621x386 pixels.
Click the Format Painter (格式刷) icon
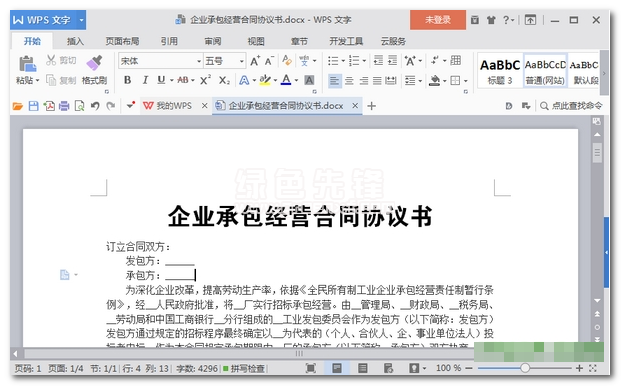[x=94, y=63]
